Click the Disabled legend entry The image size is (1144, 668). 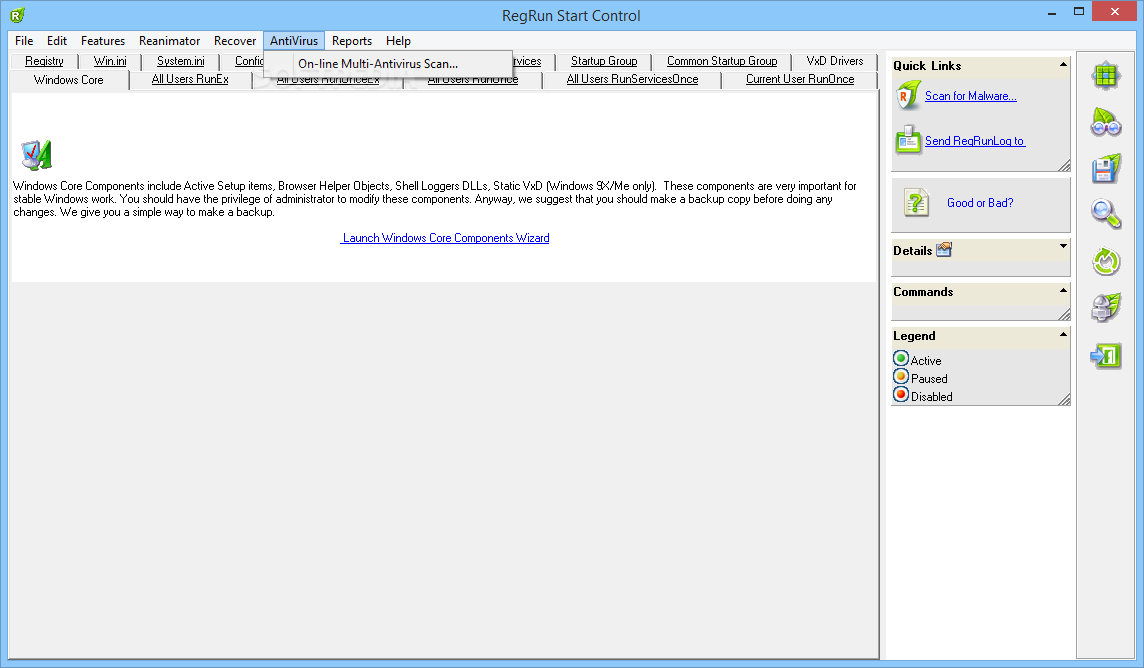coord(924,396)
